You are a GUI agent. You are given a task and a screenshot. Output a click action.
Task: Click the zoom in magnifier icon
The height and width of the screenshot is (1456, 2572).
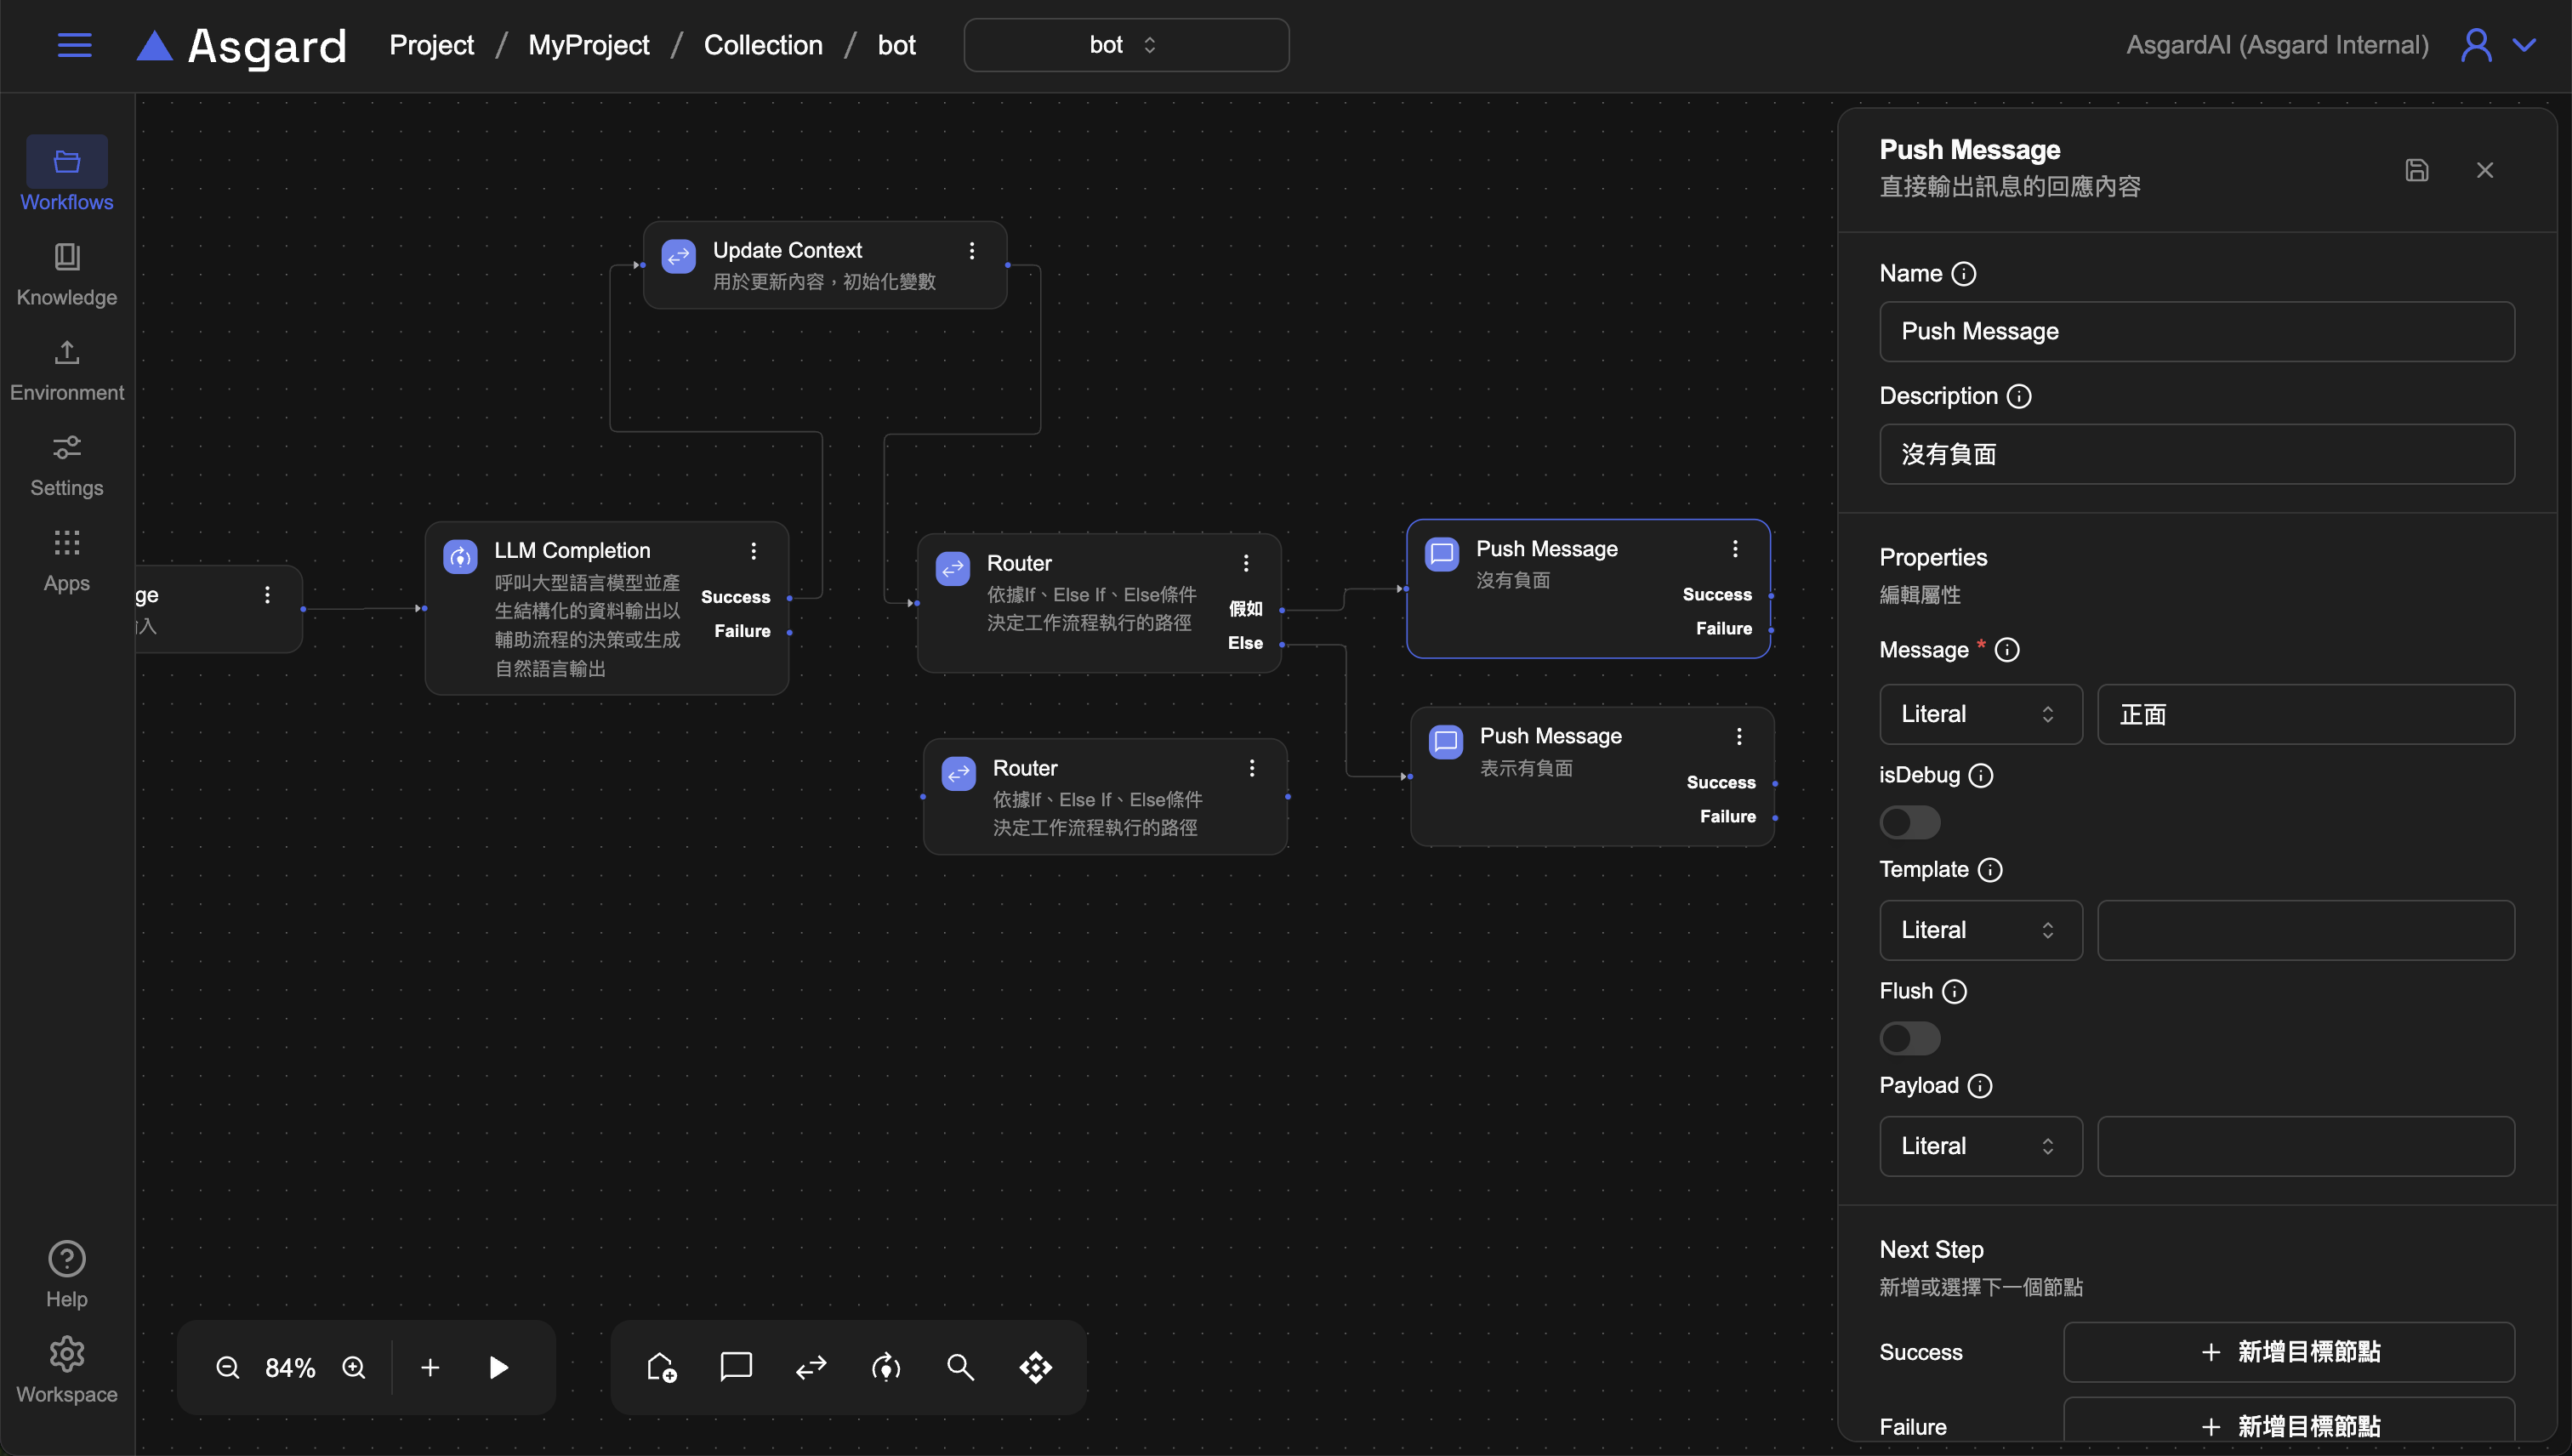click(x=354, y=1367)
